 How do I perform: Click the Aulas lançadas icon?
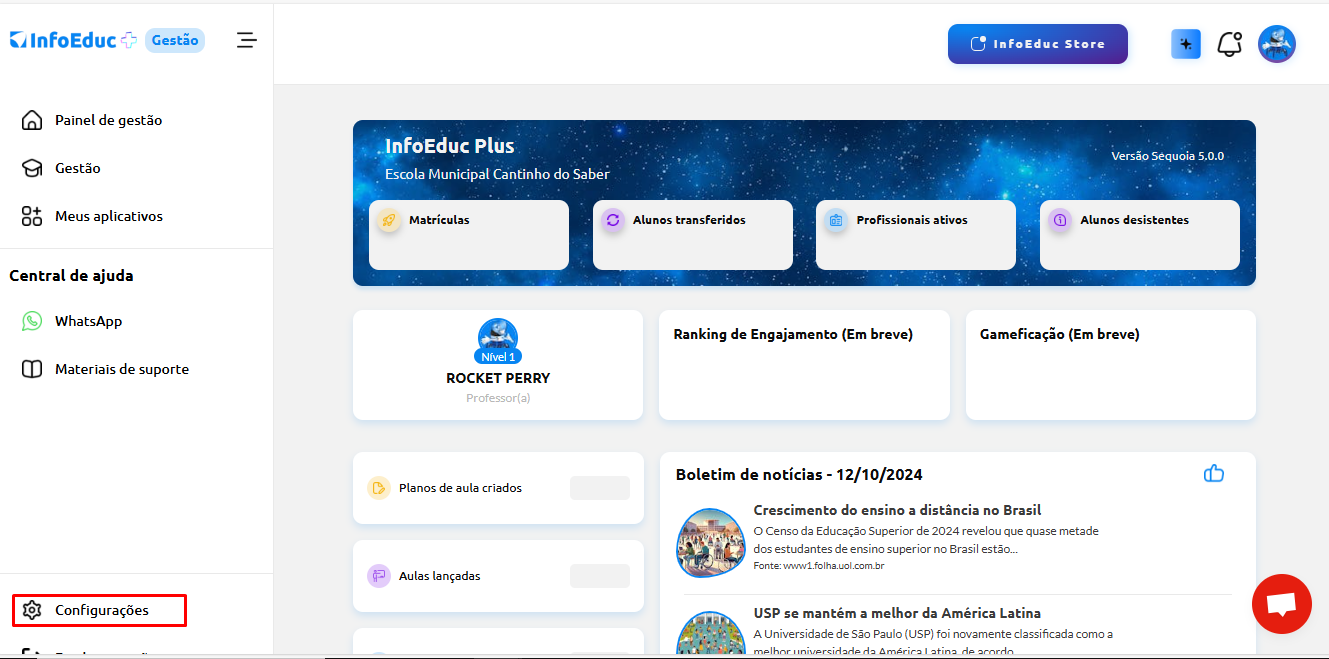(x=379, y=576)
